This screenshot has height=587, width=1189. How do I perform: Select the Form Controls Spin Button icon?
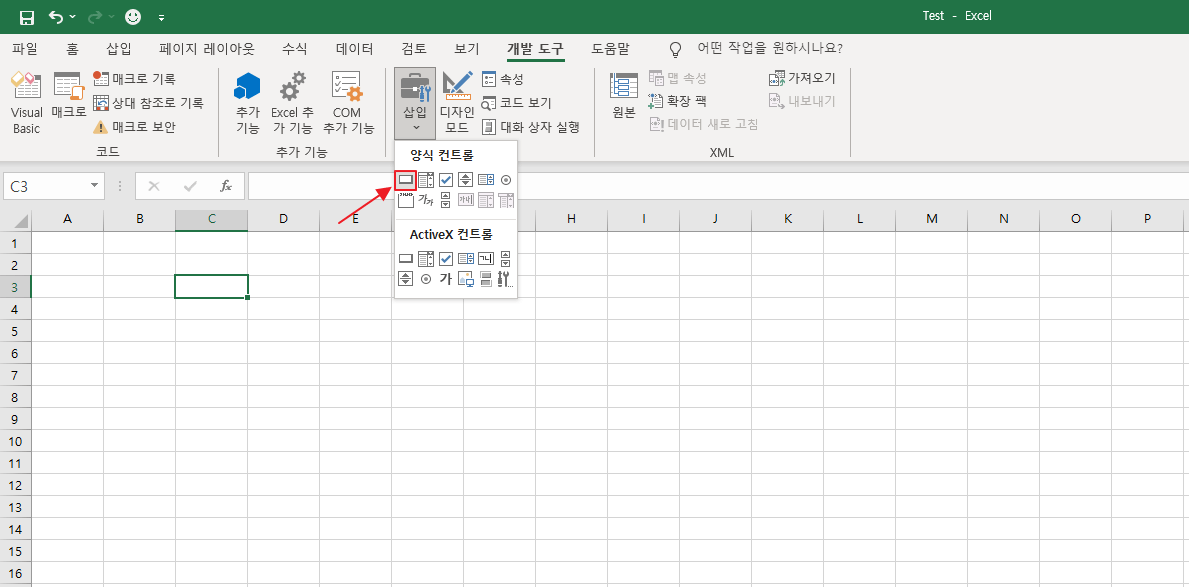466,180
